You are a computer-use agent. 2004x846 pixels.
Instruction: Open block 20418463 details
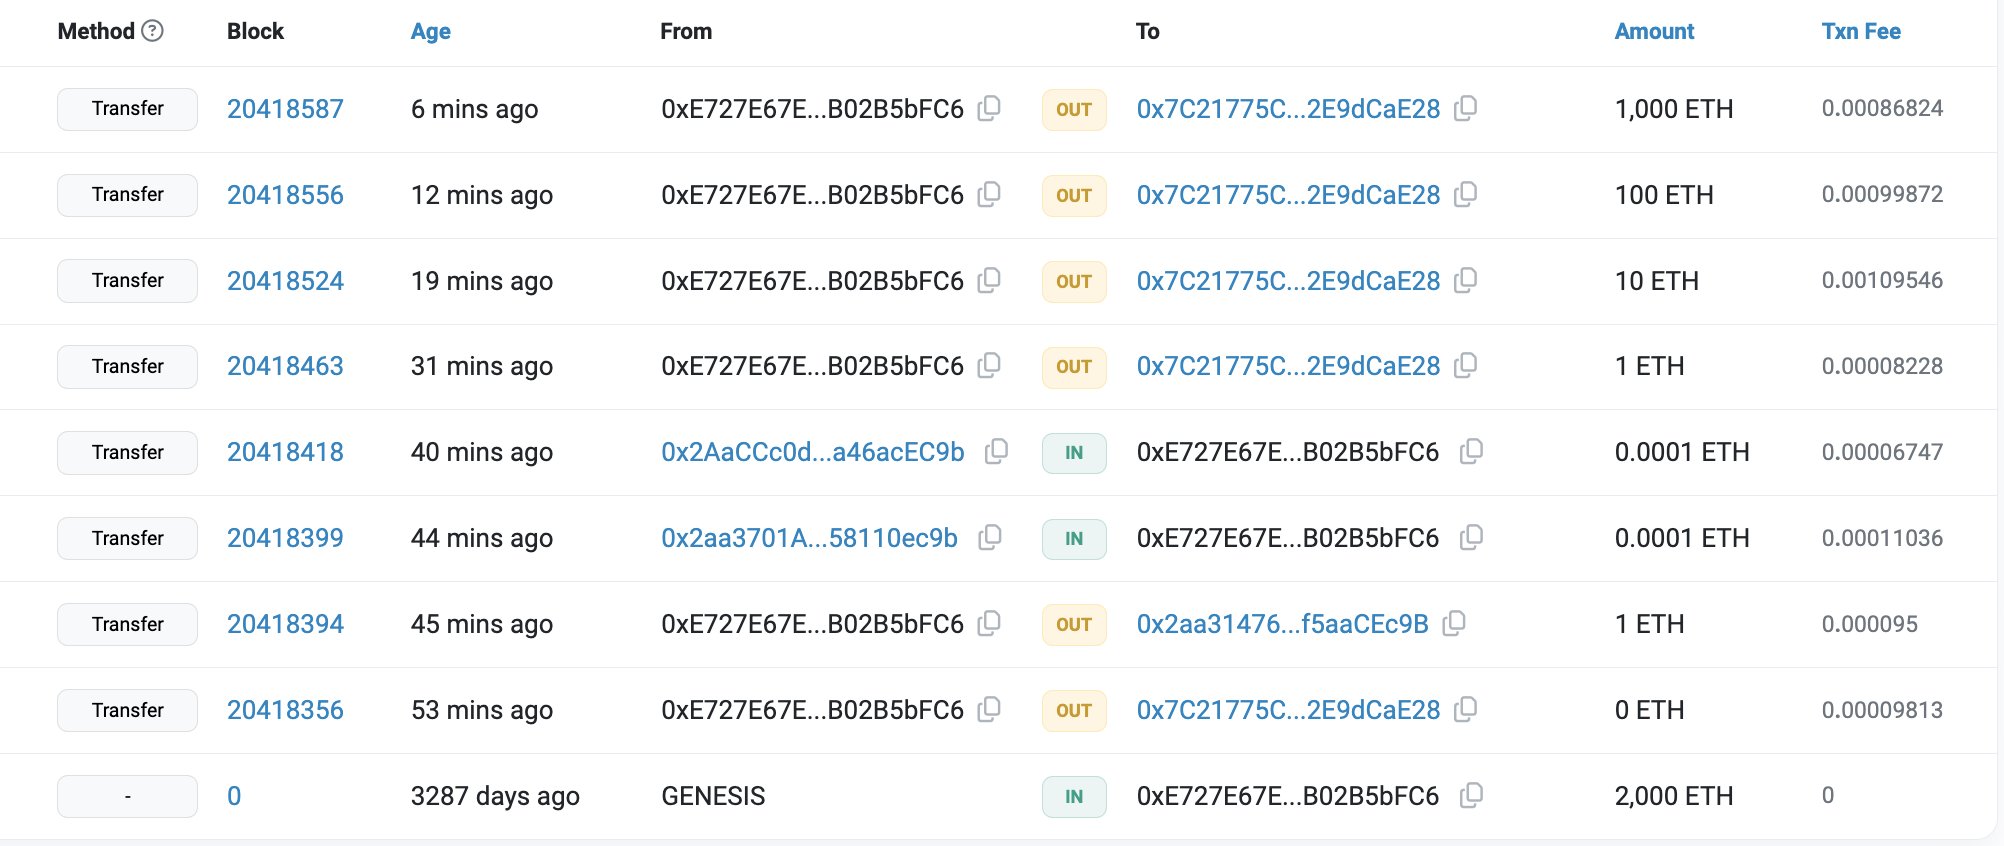(x=285, y=366)
